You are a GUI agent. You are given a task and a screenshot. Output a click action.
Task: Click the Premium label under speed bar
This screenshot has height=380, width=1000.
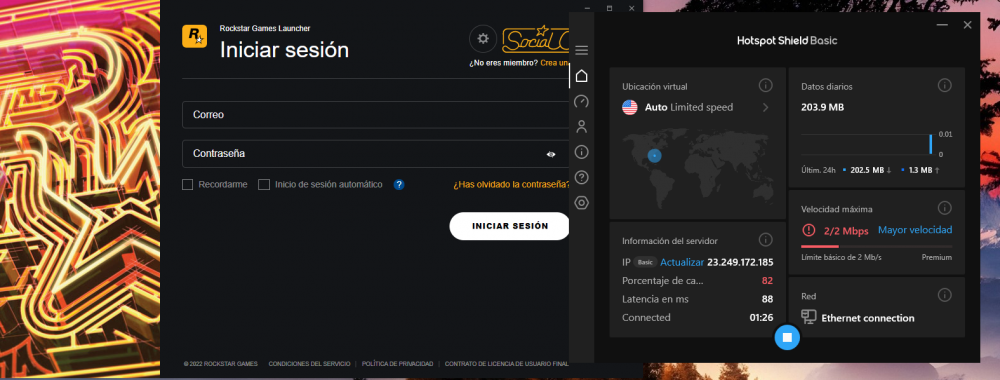pyautogui.click(x=936, y=258)
